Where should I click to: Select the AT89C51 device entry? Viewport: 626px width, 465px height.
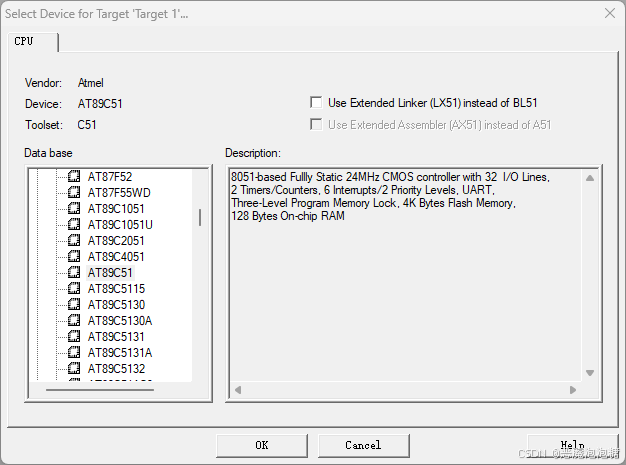coord(110,273)
